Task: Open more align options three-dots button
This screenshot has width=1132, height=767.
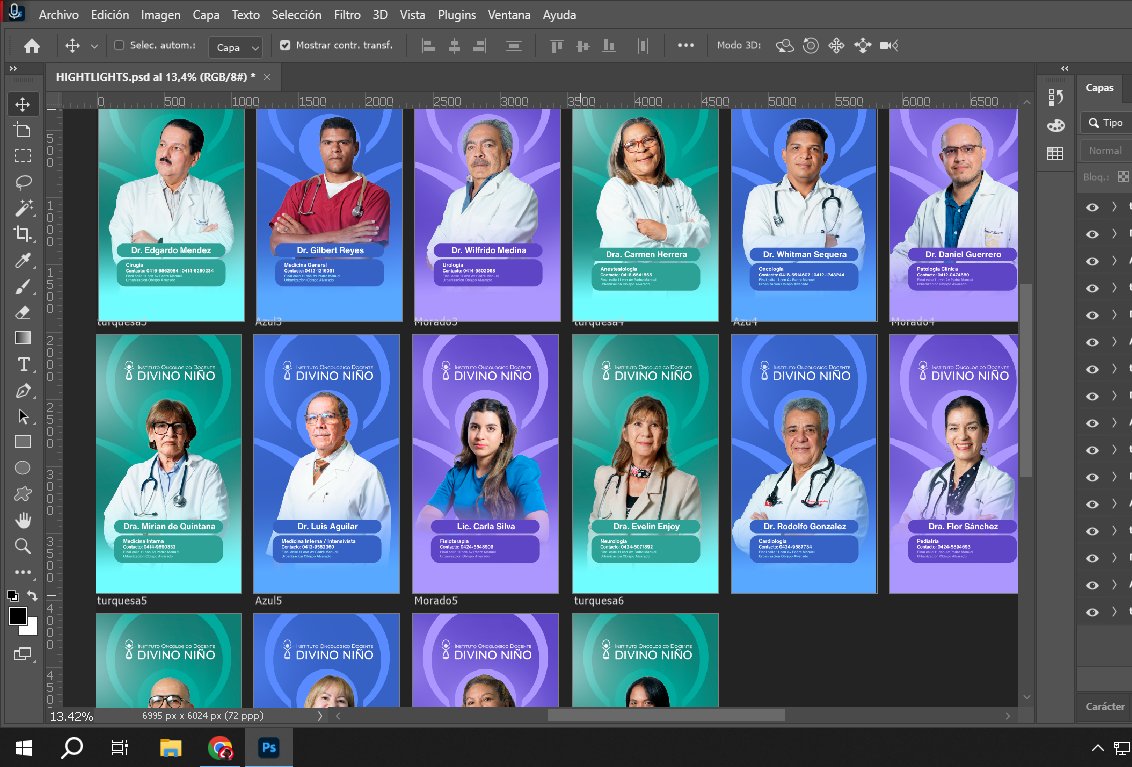Action: (x=685, y=46)
